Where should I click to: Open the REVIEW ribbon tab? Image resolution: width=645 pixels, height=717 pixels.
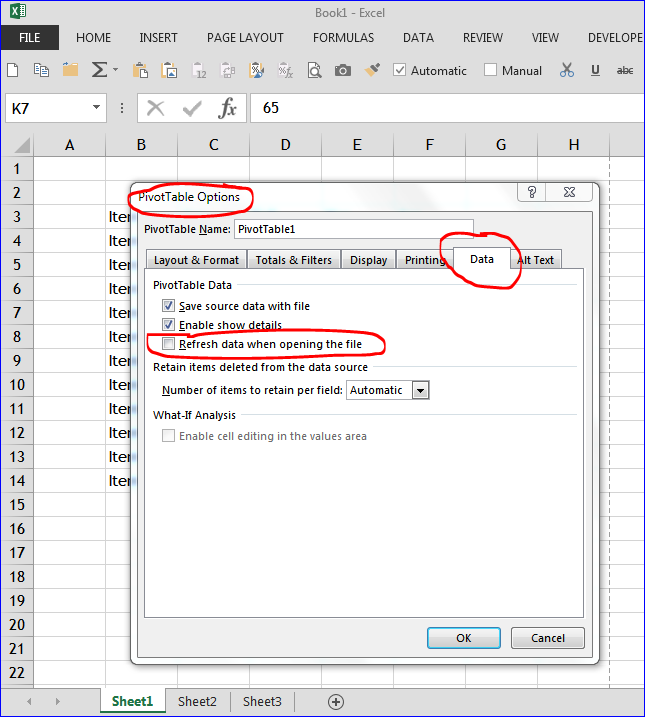pos(483,37)
